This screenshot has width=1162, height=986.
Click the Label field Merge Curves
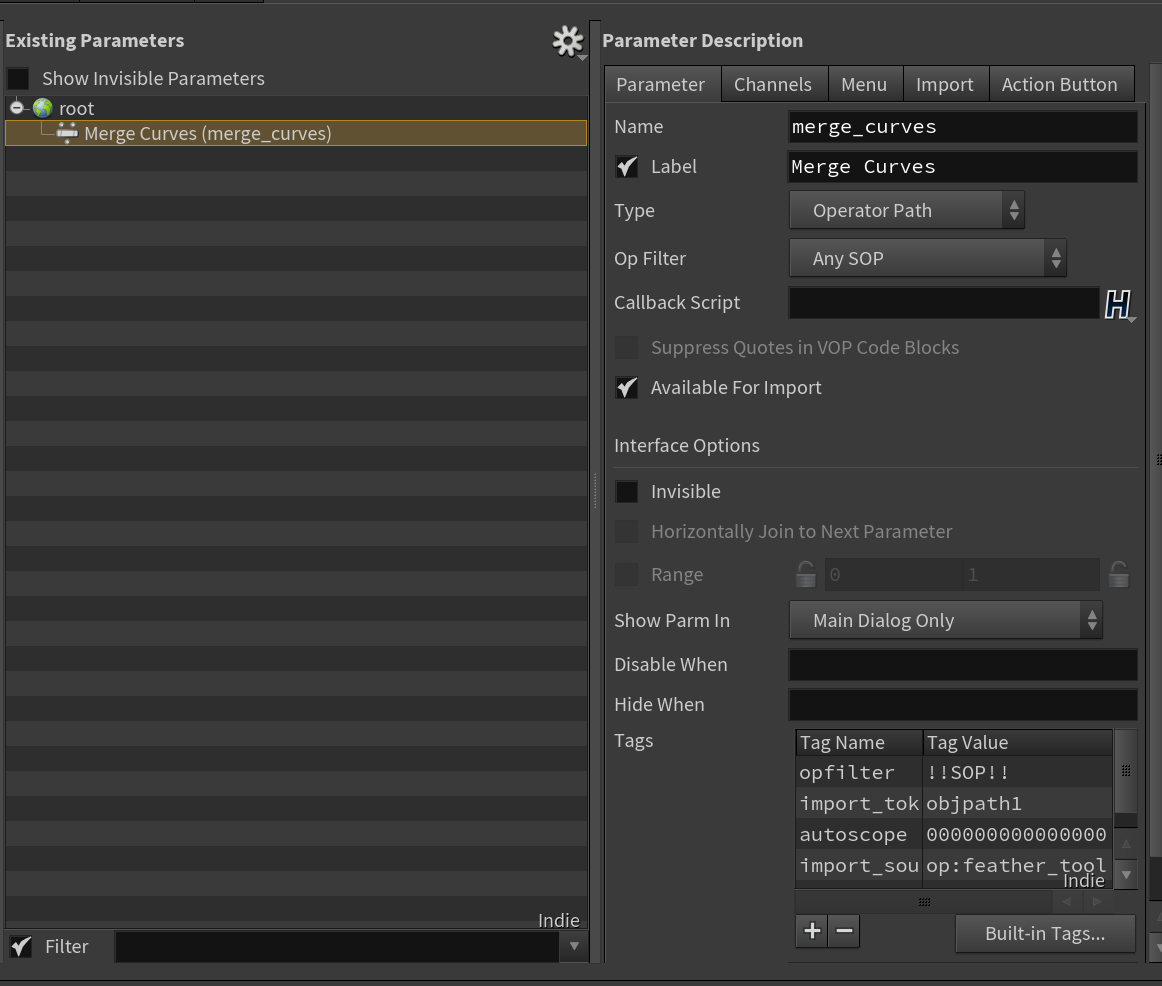[963, 167]
